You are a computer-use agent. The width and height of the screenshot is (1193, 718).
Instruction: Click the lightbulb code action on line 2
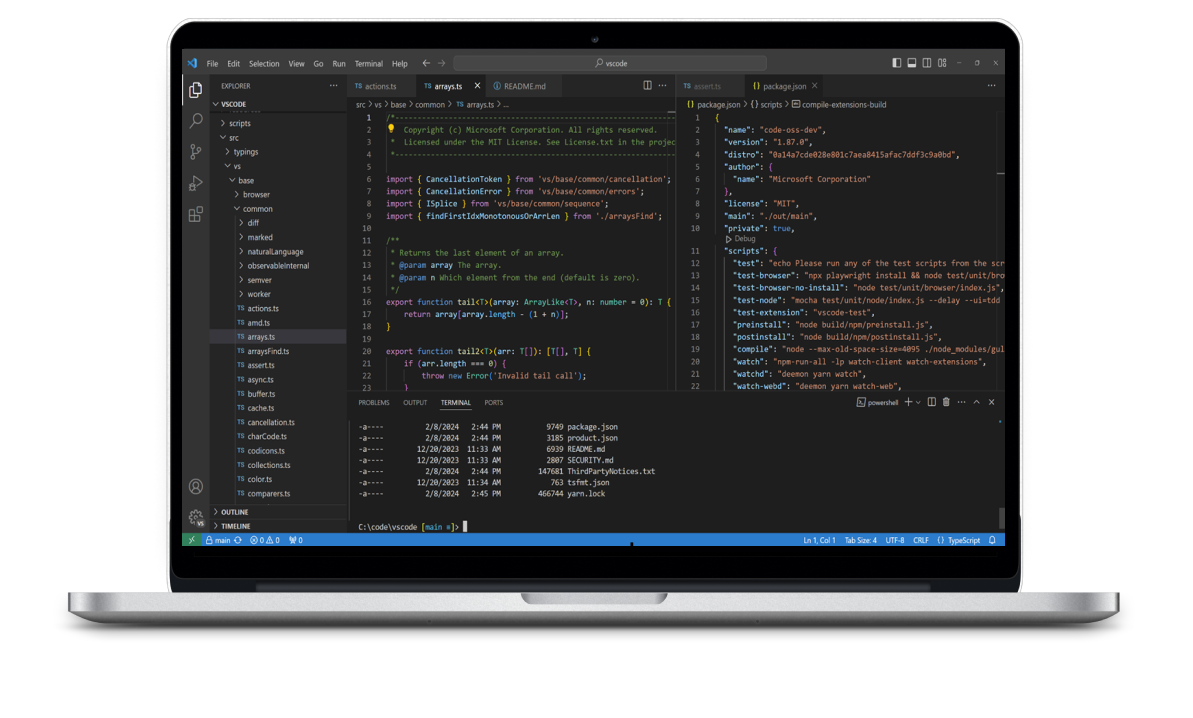click(x=391, y=129)
